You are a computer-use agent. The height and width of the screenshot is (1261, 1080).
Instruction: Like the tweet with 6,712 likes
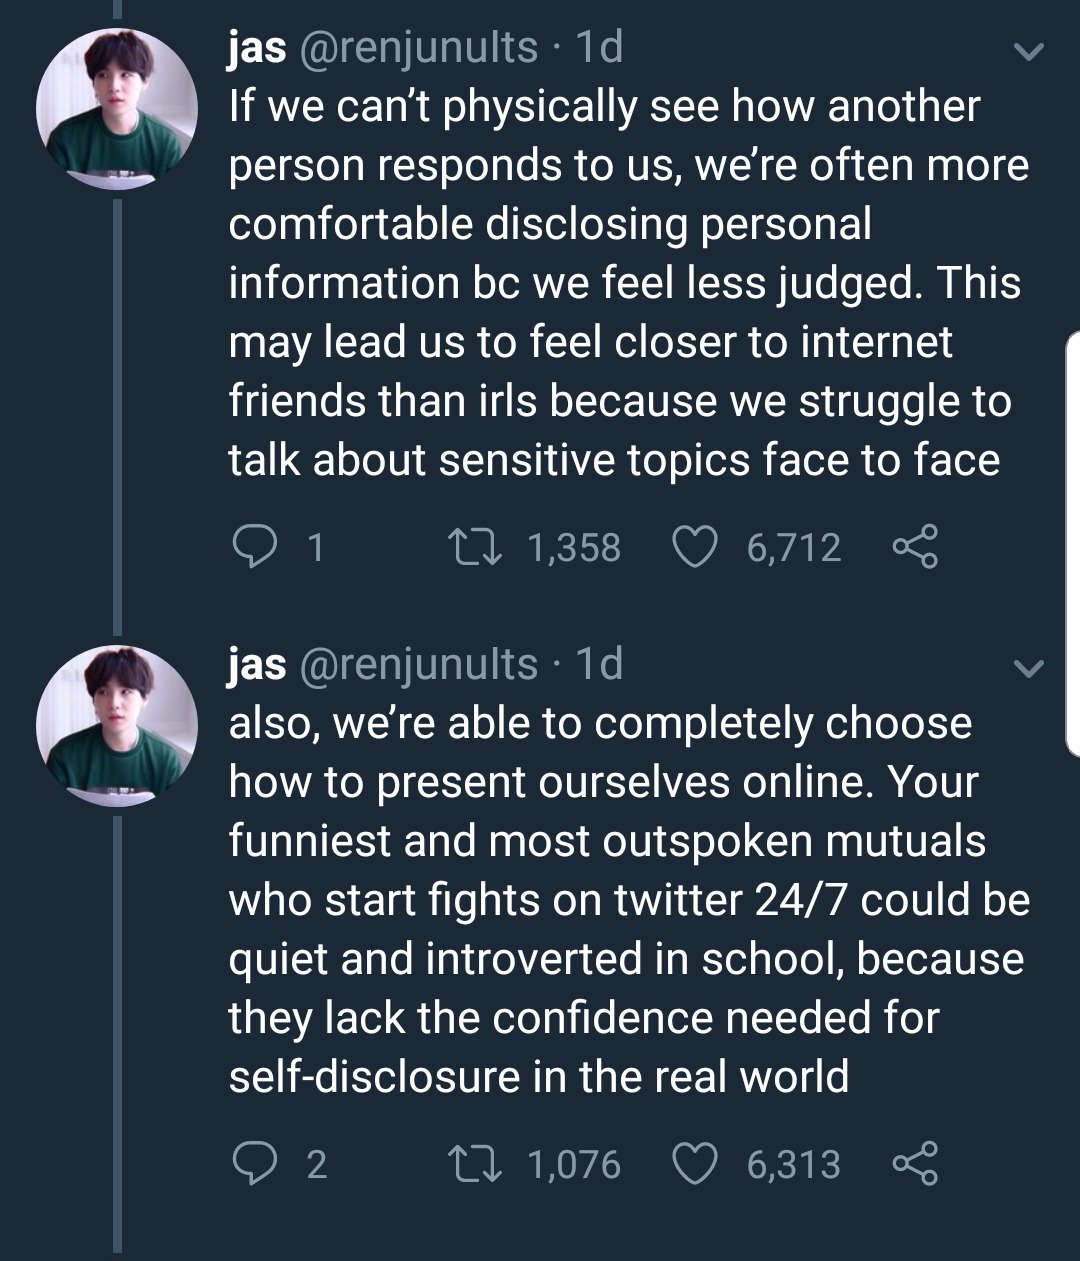[695, 547]
